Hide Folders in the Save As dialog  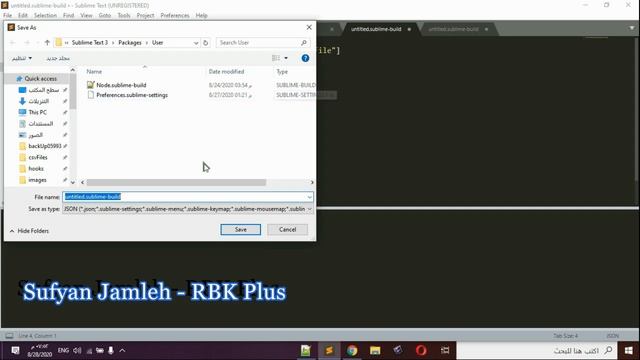point(29,231)
